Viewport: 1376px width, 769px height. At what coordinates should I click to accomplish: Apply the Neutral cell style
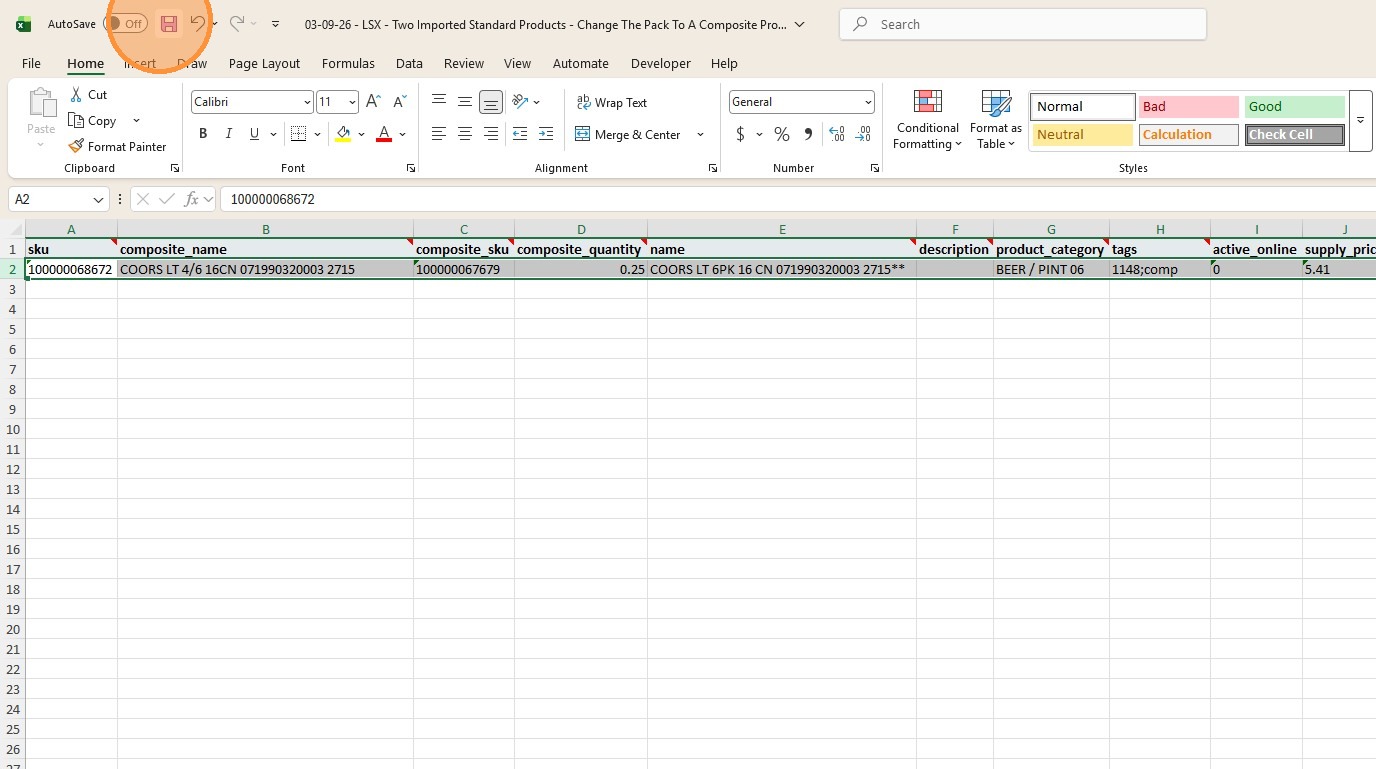pyautogui.click(x=1083, y=134)
